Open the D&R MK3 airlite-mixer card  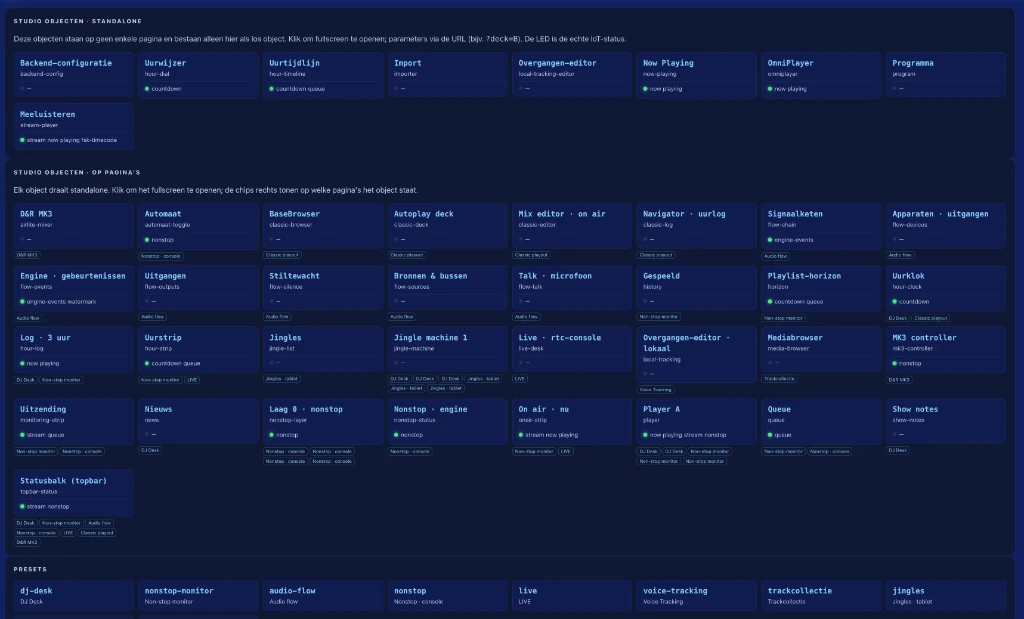[74, 226]
